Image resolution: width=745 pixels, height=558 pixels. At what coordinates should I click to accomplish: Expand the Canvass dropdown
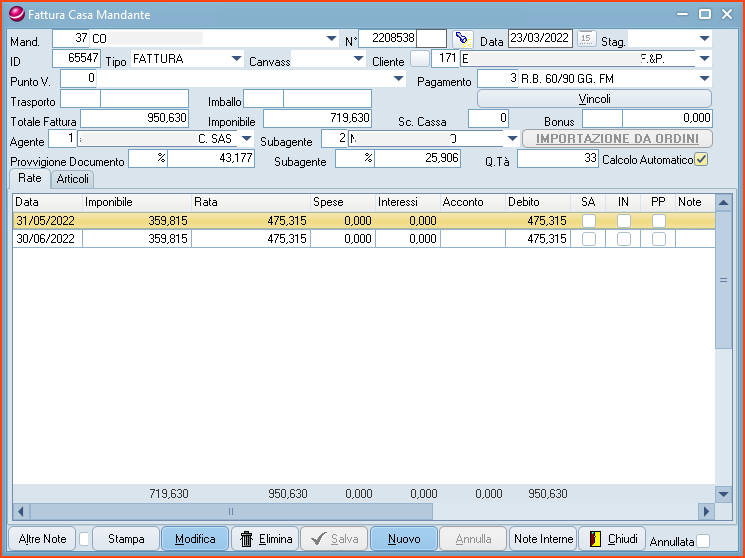click(x=358, y=58)
